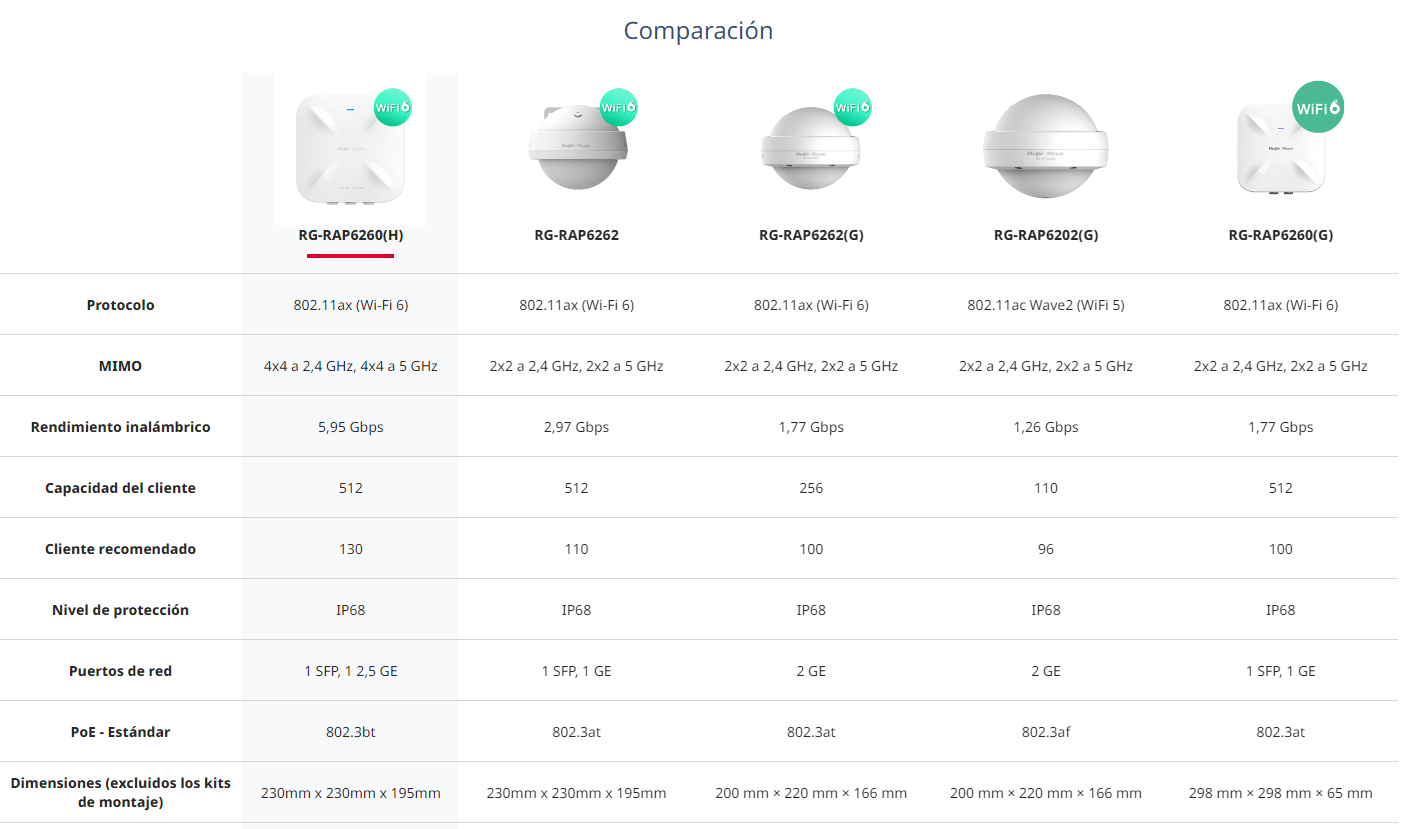Click the WiFi 6 badge on RG-RAP6262
The image size is (1402, 829).
pyautogui.click(x=619, y=107)
